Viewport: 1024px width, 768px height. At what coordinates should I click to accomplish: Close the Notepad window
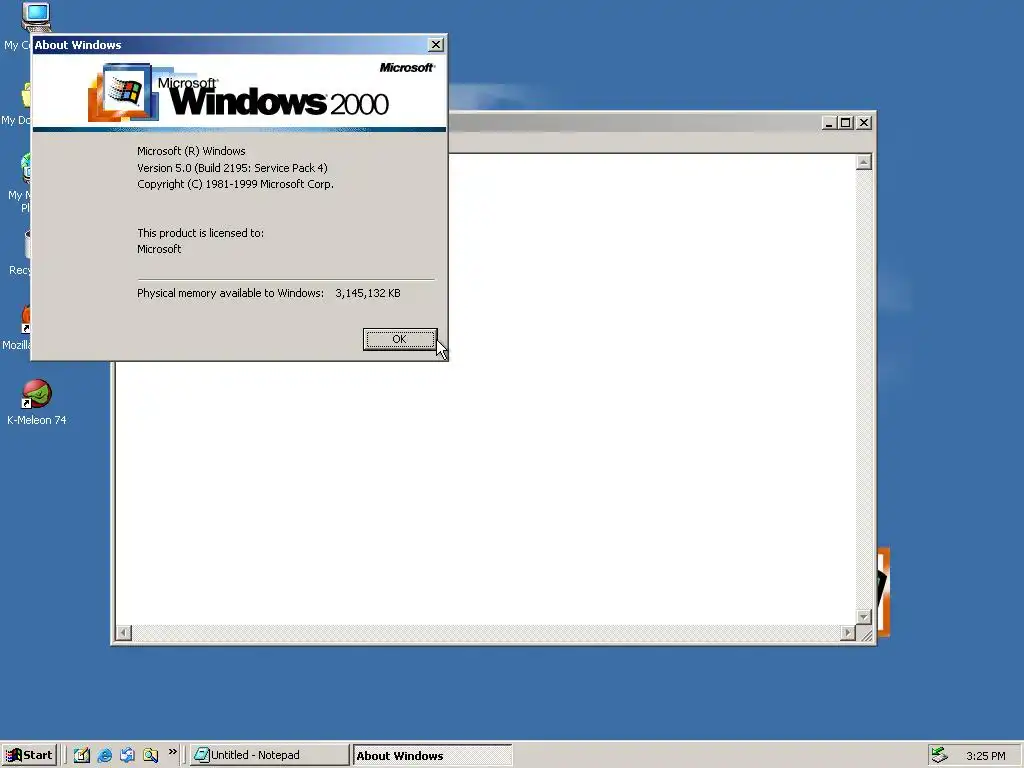tap(864, 123)
